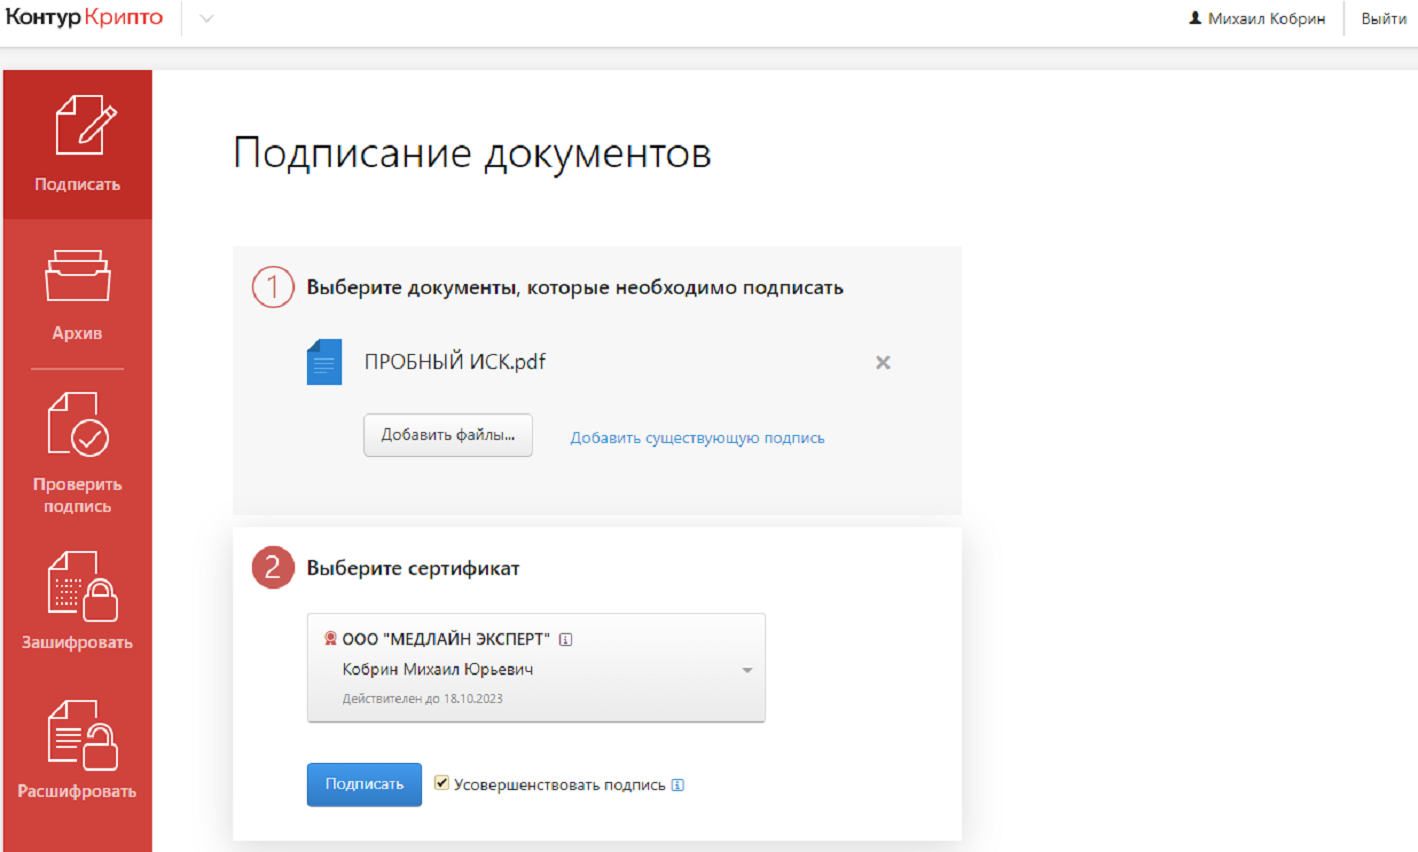Show info about Усовершенствовать подпись
This screenshot has height=852, width=1418.
(x=678, y=785)
